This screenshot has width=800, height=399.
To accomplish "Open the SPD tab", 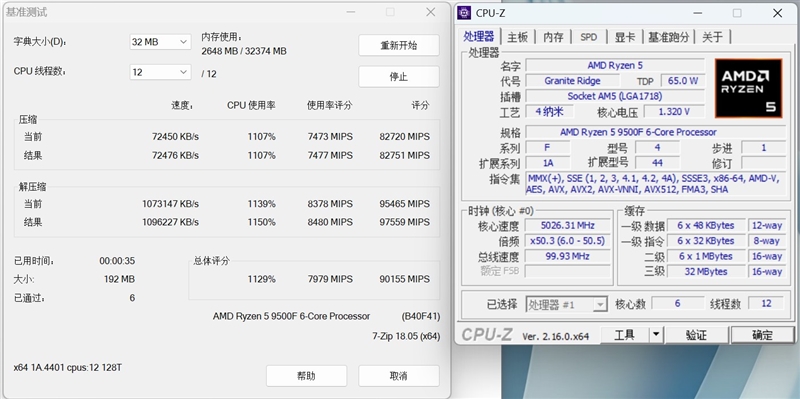I will pyautogui.click(x=588, y=37).
